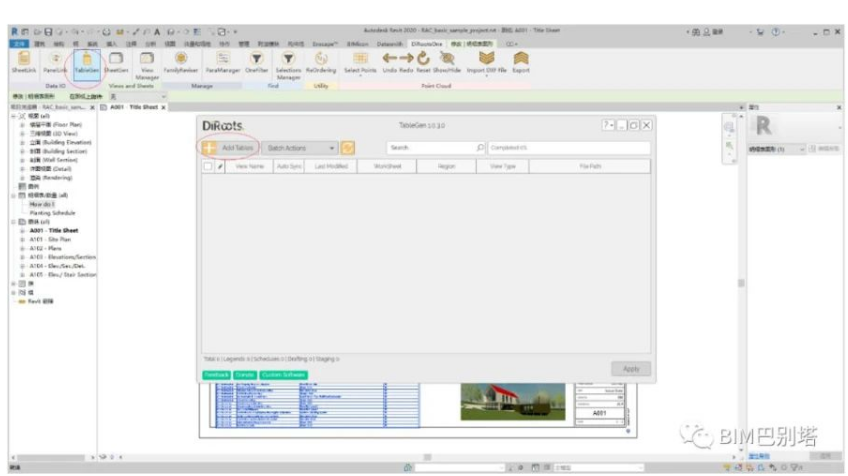The width and height of the screenshot is (848, 476).
Task: Click the Select Points tool
Action: [360, 62]
